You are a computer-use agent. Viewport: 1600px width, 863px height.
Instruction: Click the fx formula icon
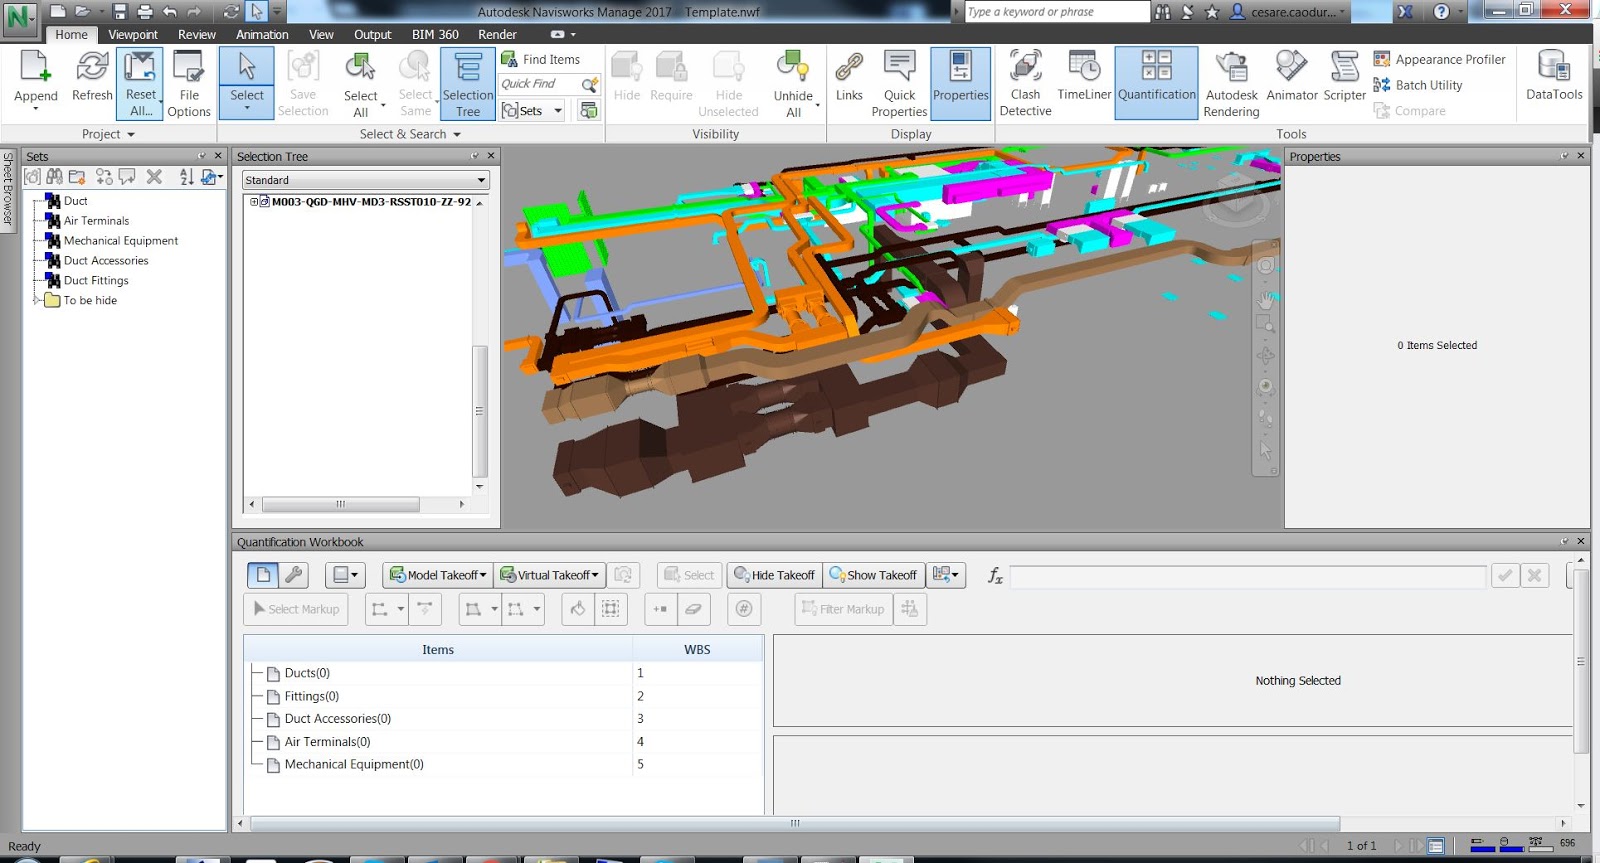pos(995,575)
